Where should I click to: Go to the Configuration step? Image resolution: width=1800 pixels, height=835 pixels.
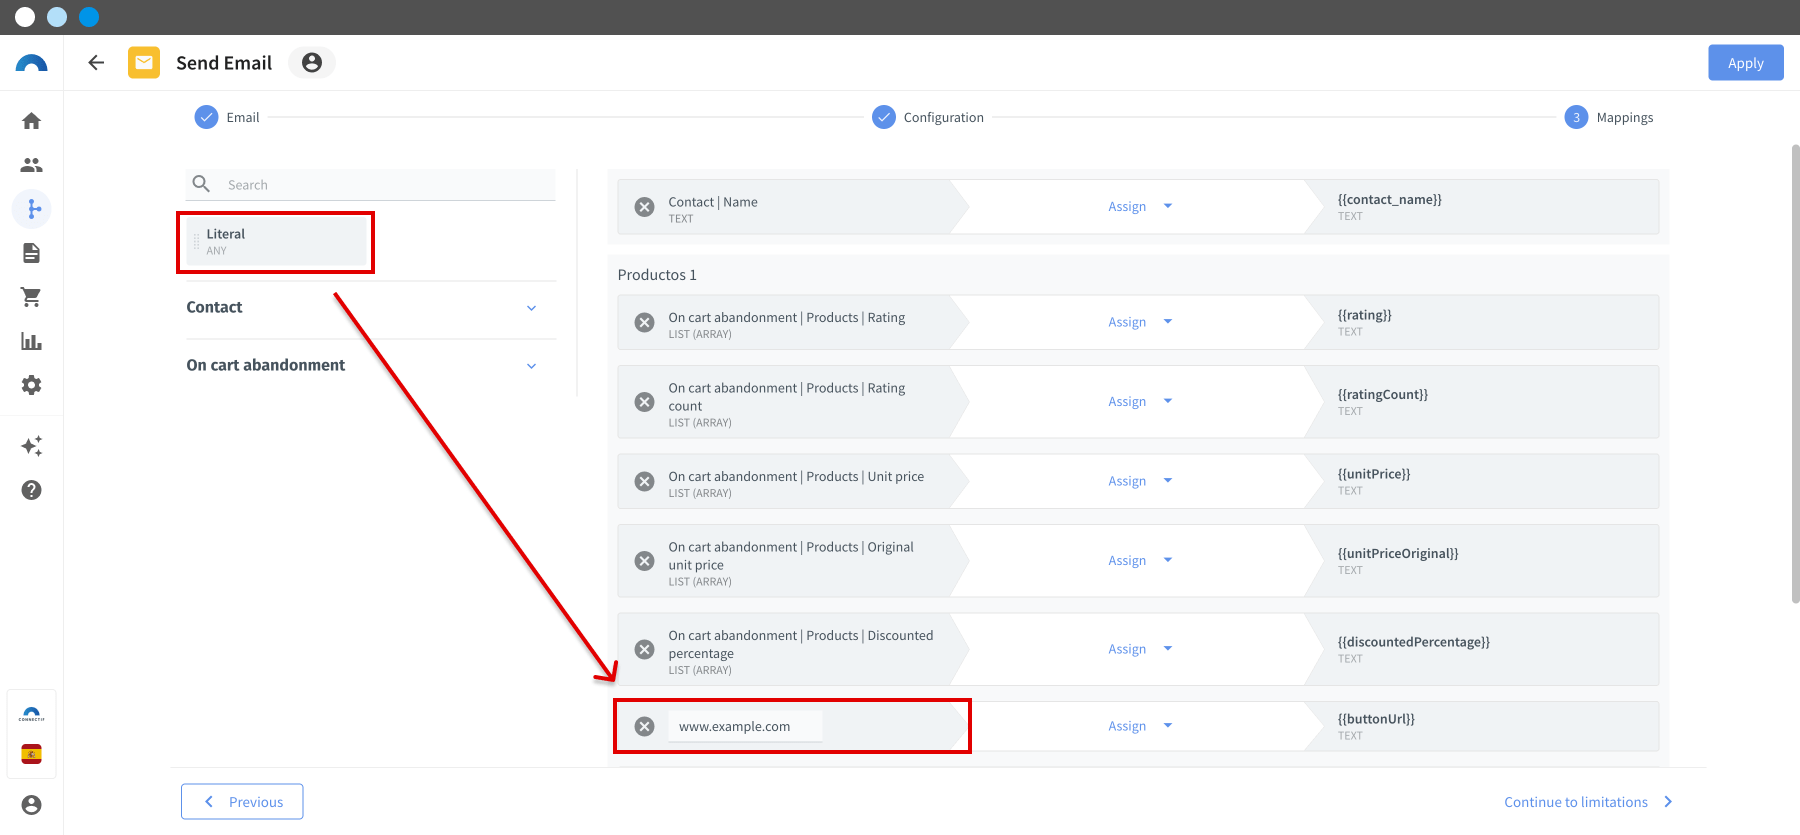click(928, 117)
